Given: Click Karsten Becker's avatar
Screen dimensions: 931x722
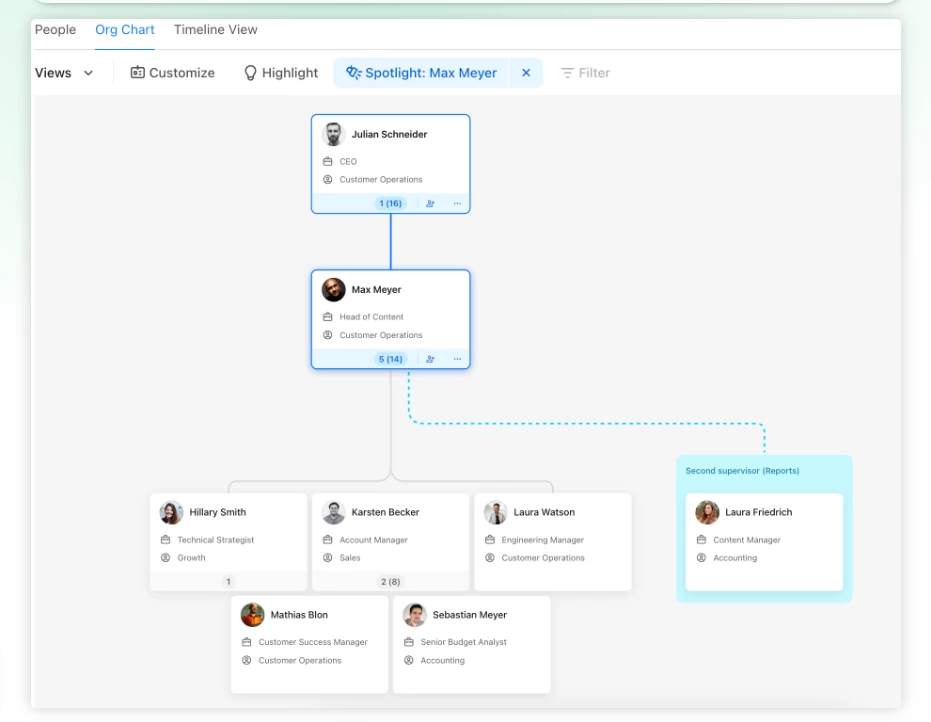Looking at the screenshot, I should click(x=334, y=512).
